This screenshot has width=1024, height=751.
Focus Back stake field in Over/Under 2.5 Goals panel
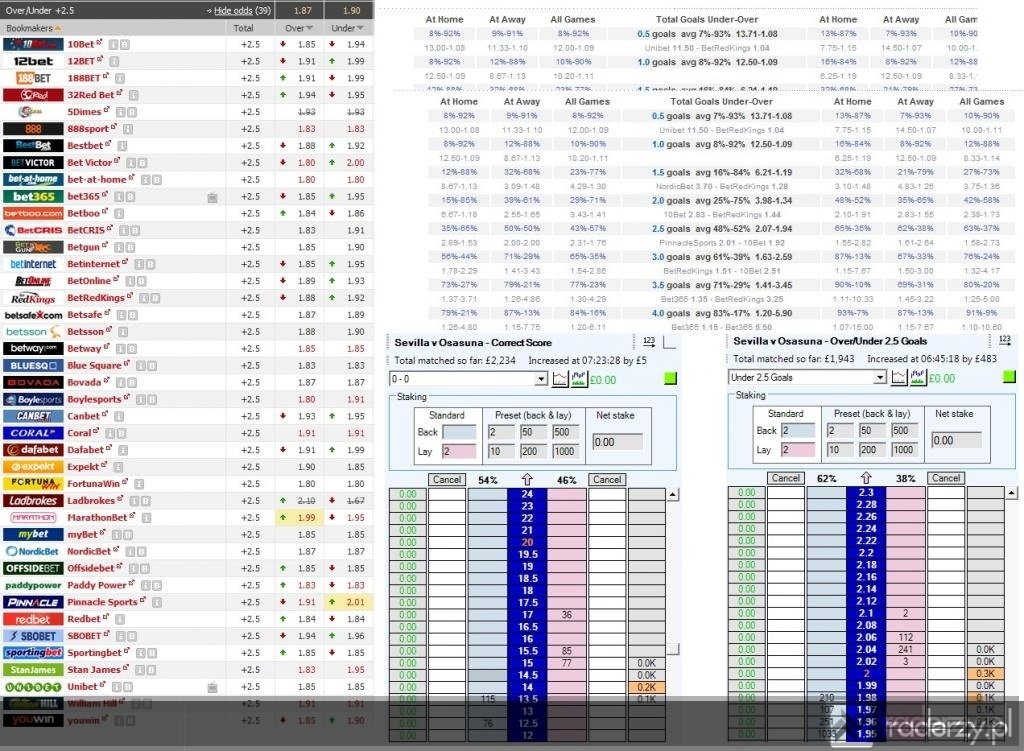tap(798, 430)
